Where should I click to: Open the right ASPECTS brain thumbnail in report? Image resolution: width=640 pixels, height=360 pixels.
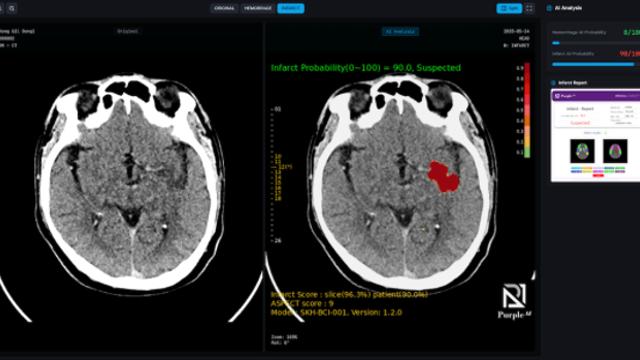point(615,151)
